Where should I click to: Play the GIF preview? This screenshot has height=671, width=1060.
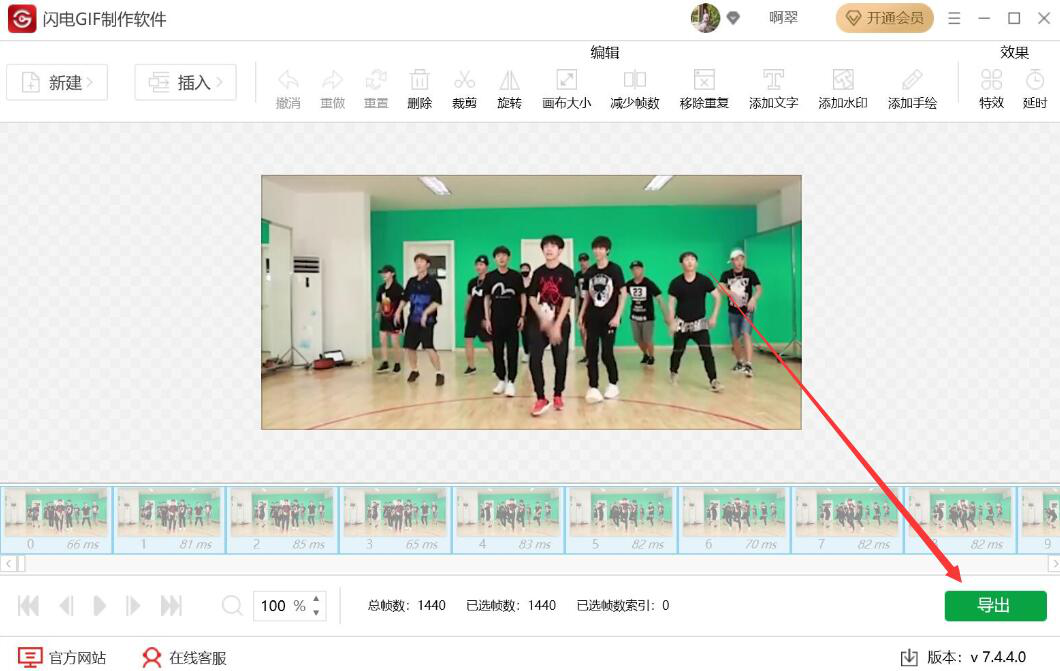click(x=99, y=605)
